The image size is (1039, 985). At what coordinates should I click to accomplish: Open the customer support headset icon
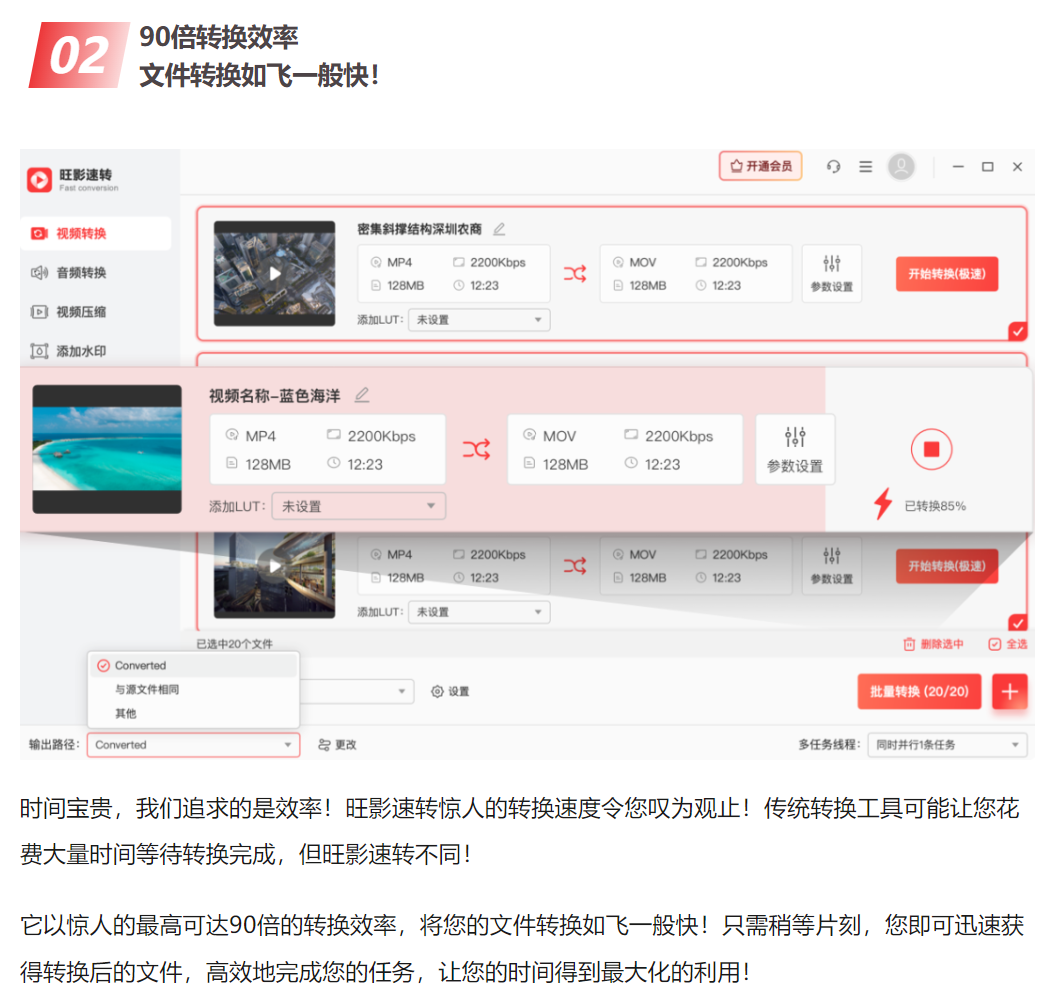pyautogui.click(x=833, y=166)
